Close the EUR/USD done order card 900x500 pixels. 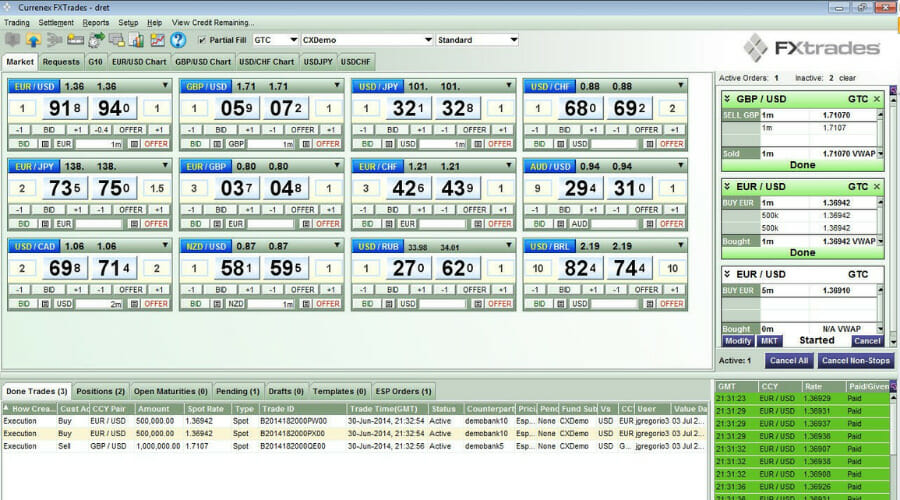[876, 187]
